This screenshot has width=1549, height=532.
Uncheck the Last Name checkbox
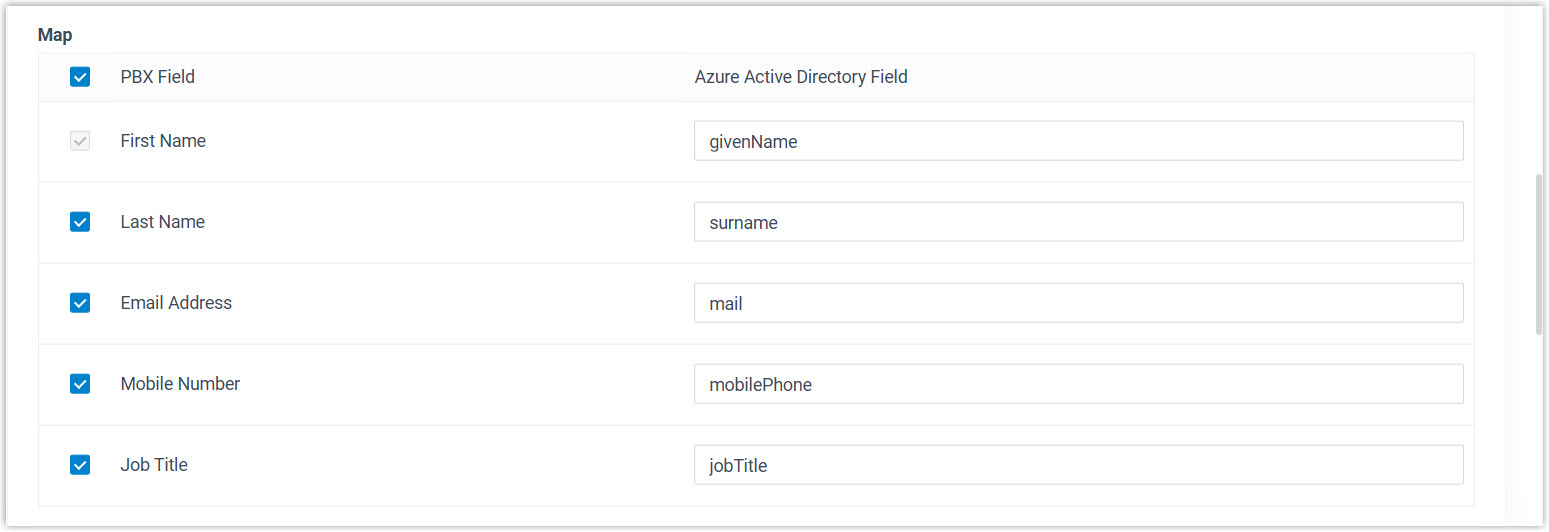point(80,222)
